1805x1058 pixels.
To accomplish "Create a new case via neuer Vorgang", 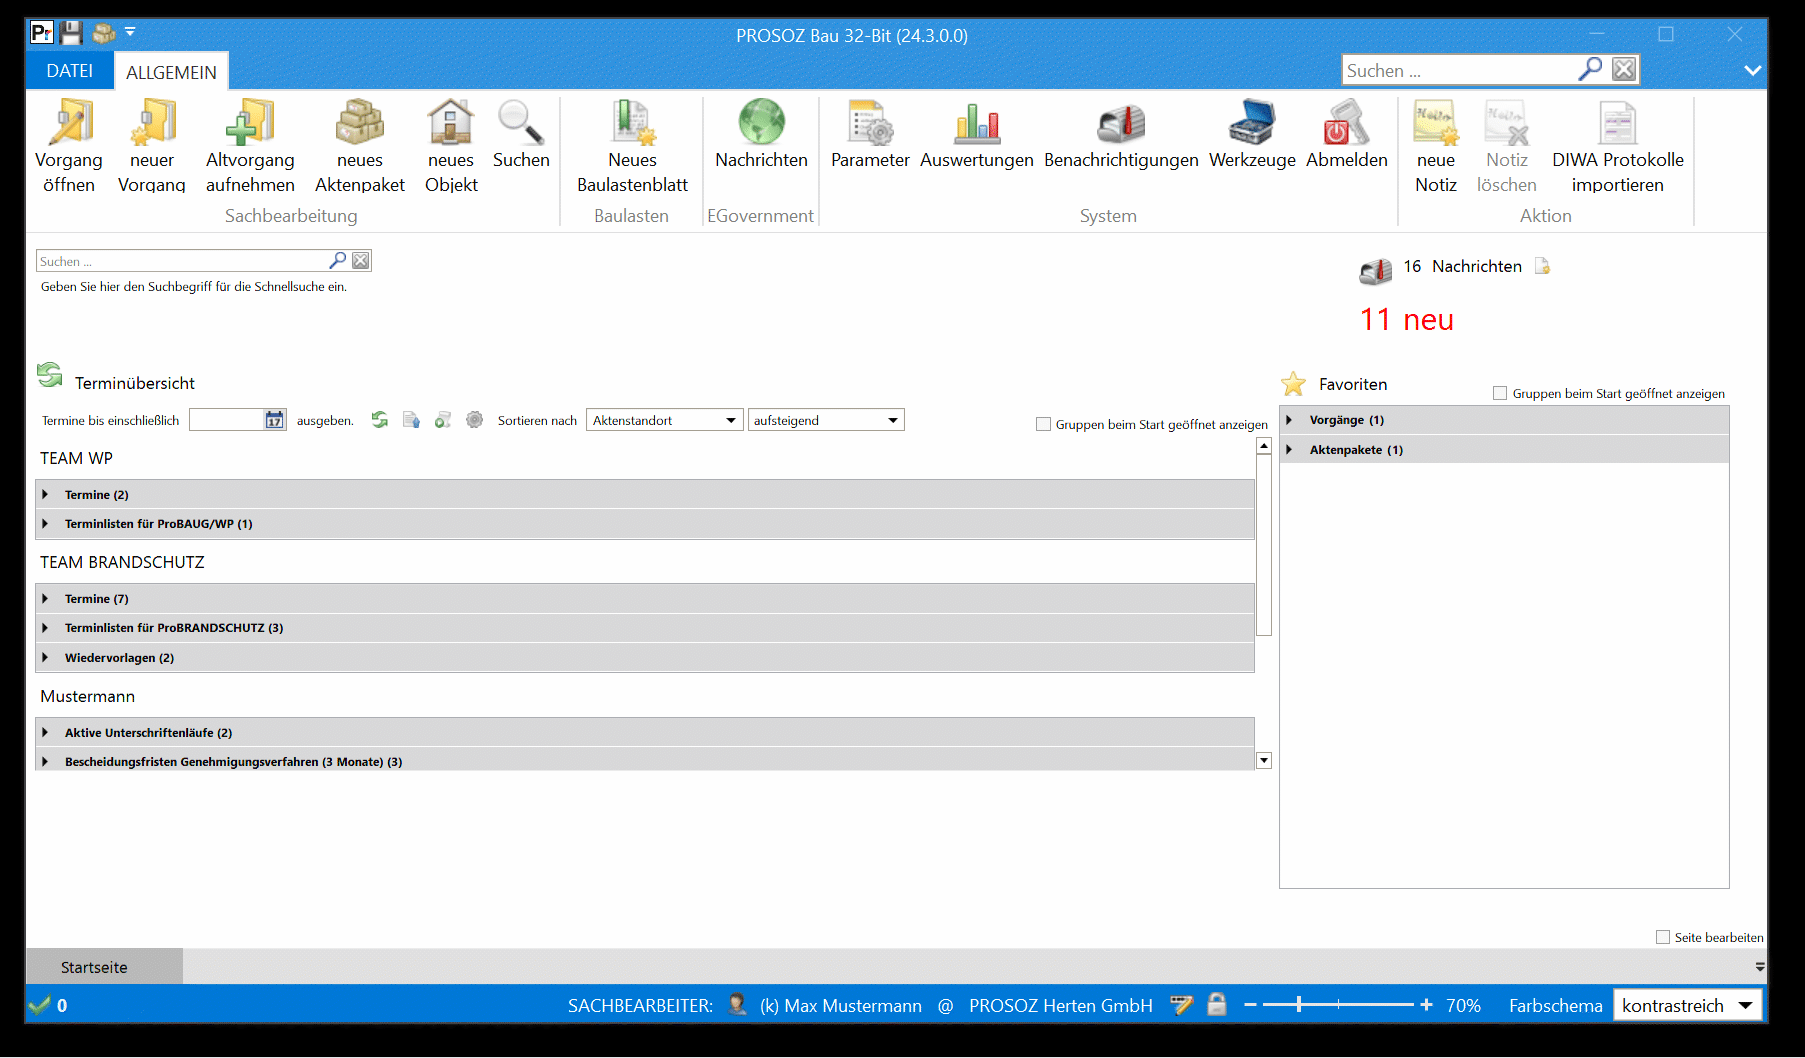I will (x=152, y=146).
